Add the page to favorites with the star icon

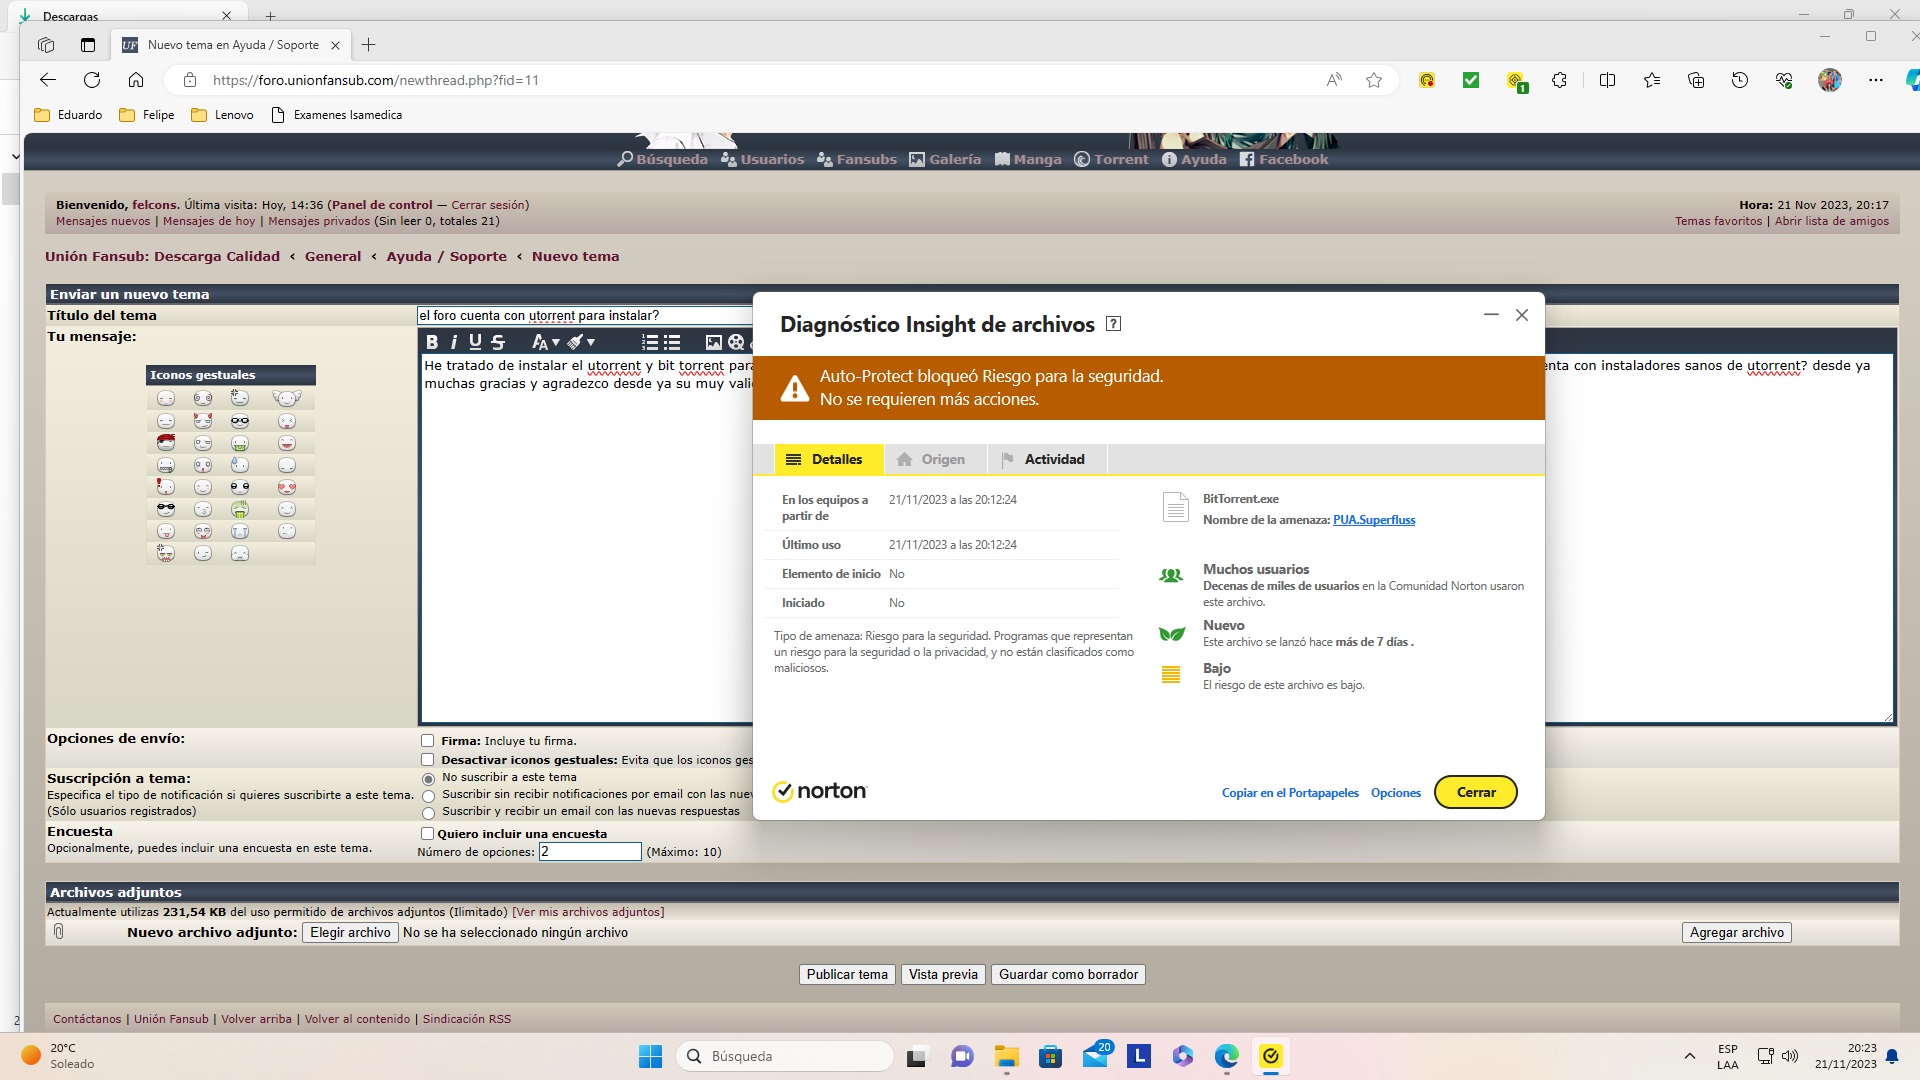coord(1374,80)
